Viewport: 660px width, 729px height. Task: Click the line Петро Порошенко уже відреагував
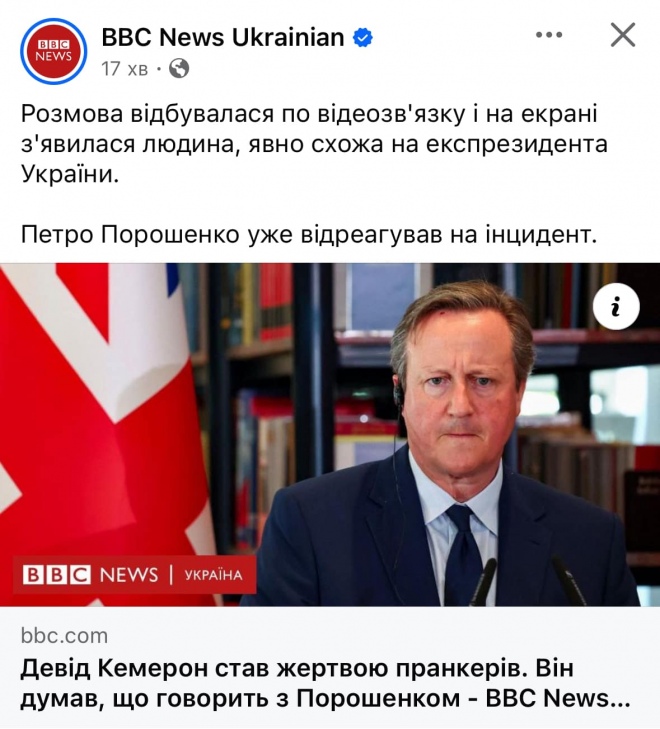click(x=309, y=235)
